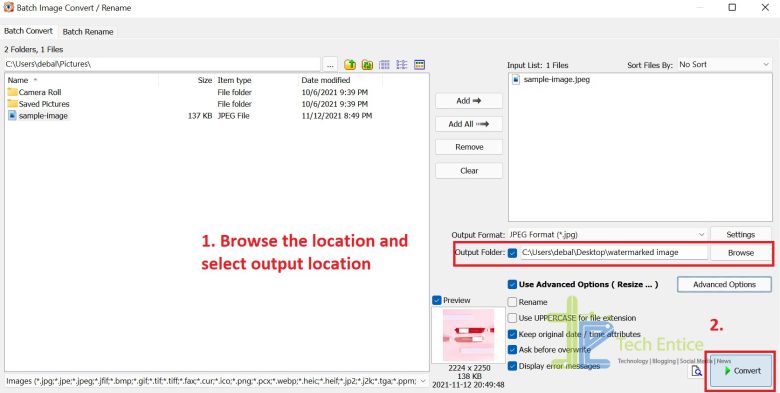Toggle the Output Folder checkbox
This screenshot has height=393, width=780.
pos(512,253)
